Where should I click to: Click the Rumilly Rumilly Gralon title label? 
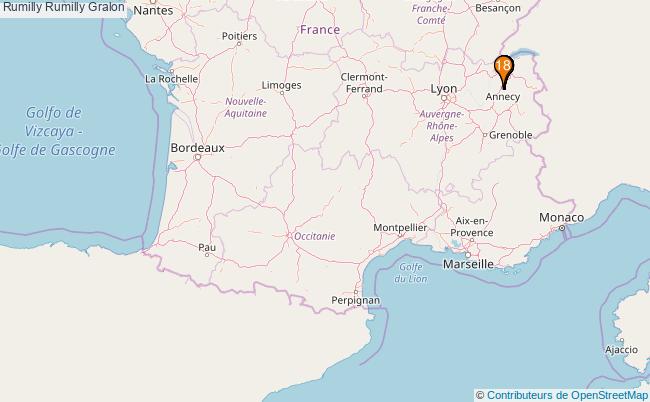pos(63,7)
